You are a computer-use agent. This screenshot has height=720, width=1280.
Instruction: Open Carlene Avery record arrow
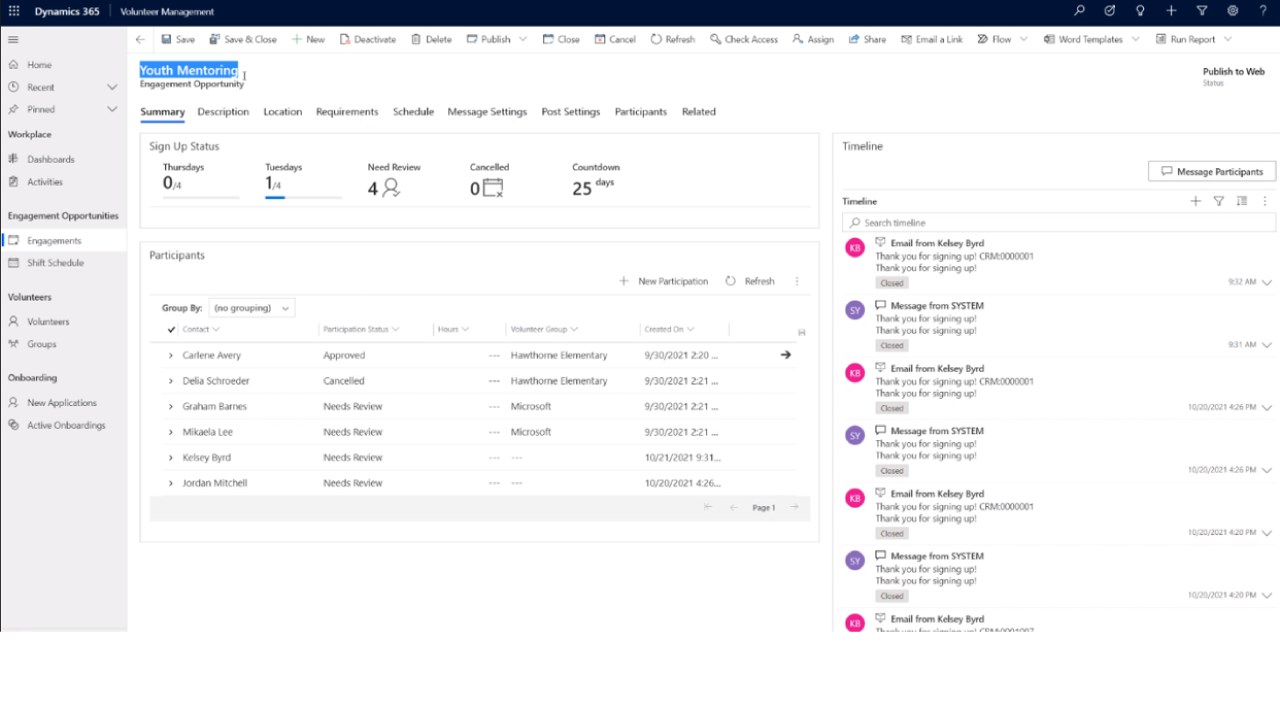coord(786,355)
